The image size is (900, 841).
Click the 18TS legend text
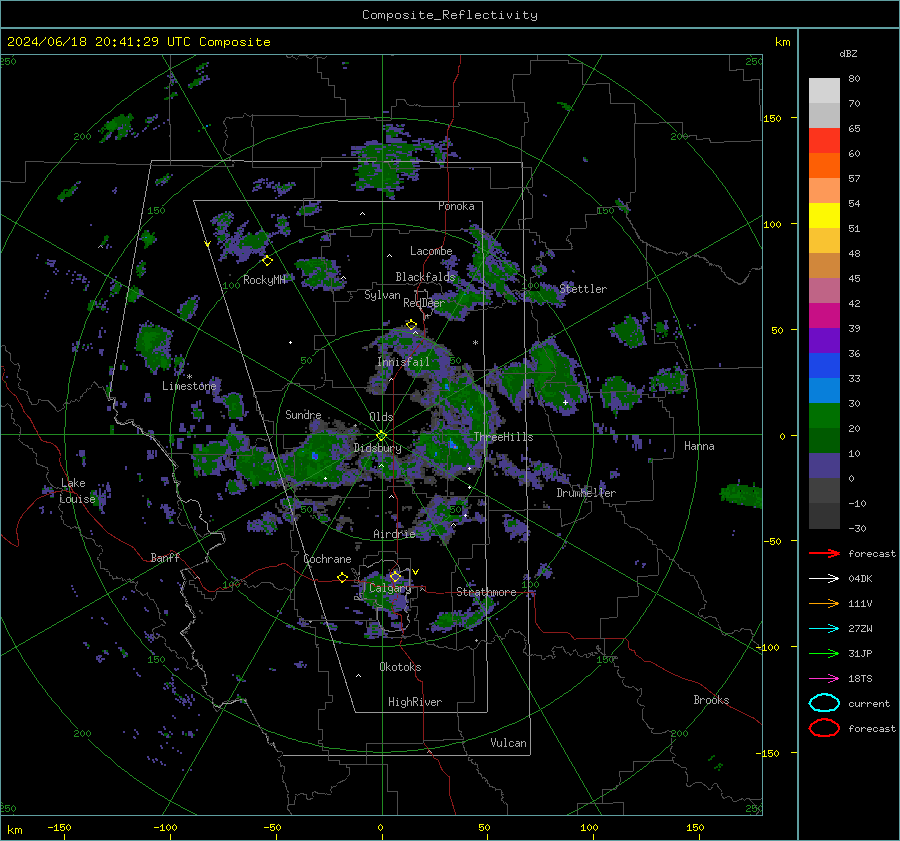tap(860, 679)
